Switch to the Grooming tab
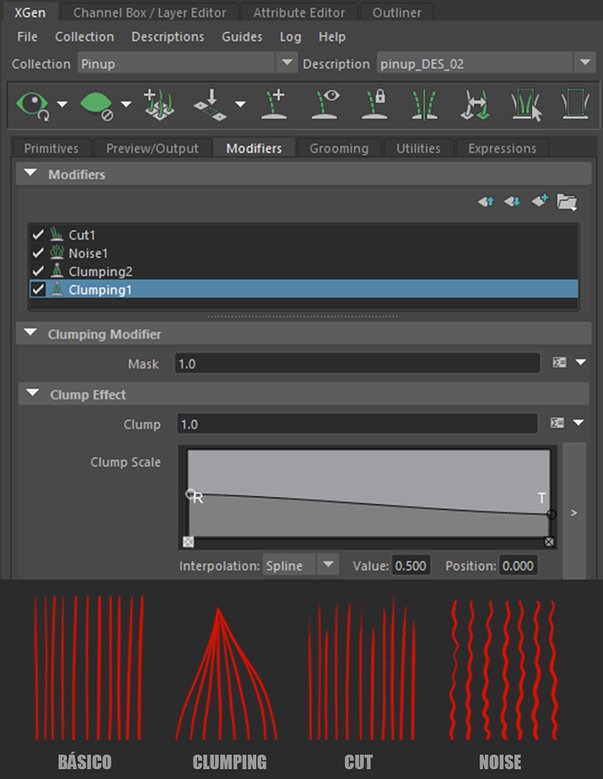This screenshot has width=603, height=779. pyautogui.click(x=338, y=148)
